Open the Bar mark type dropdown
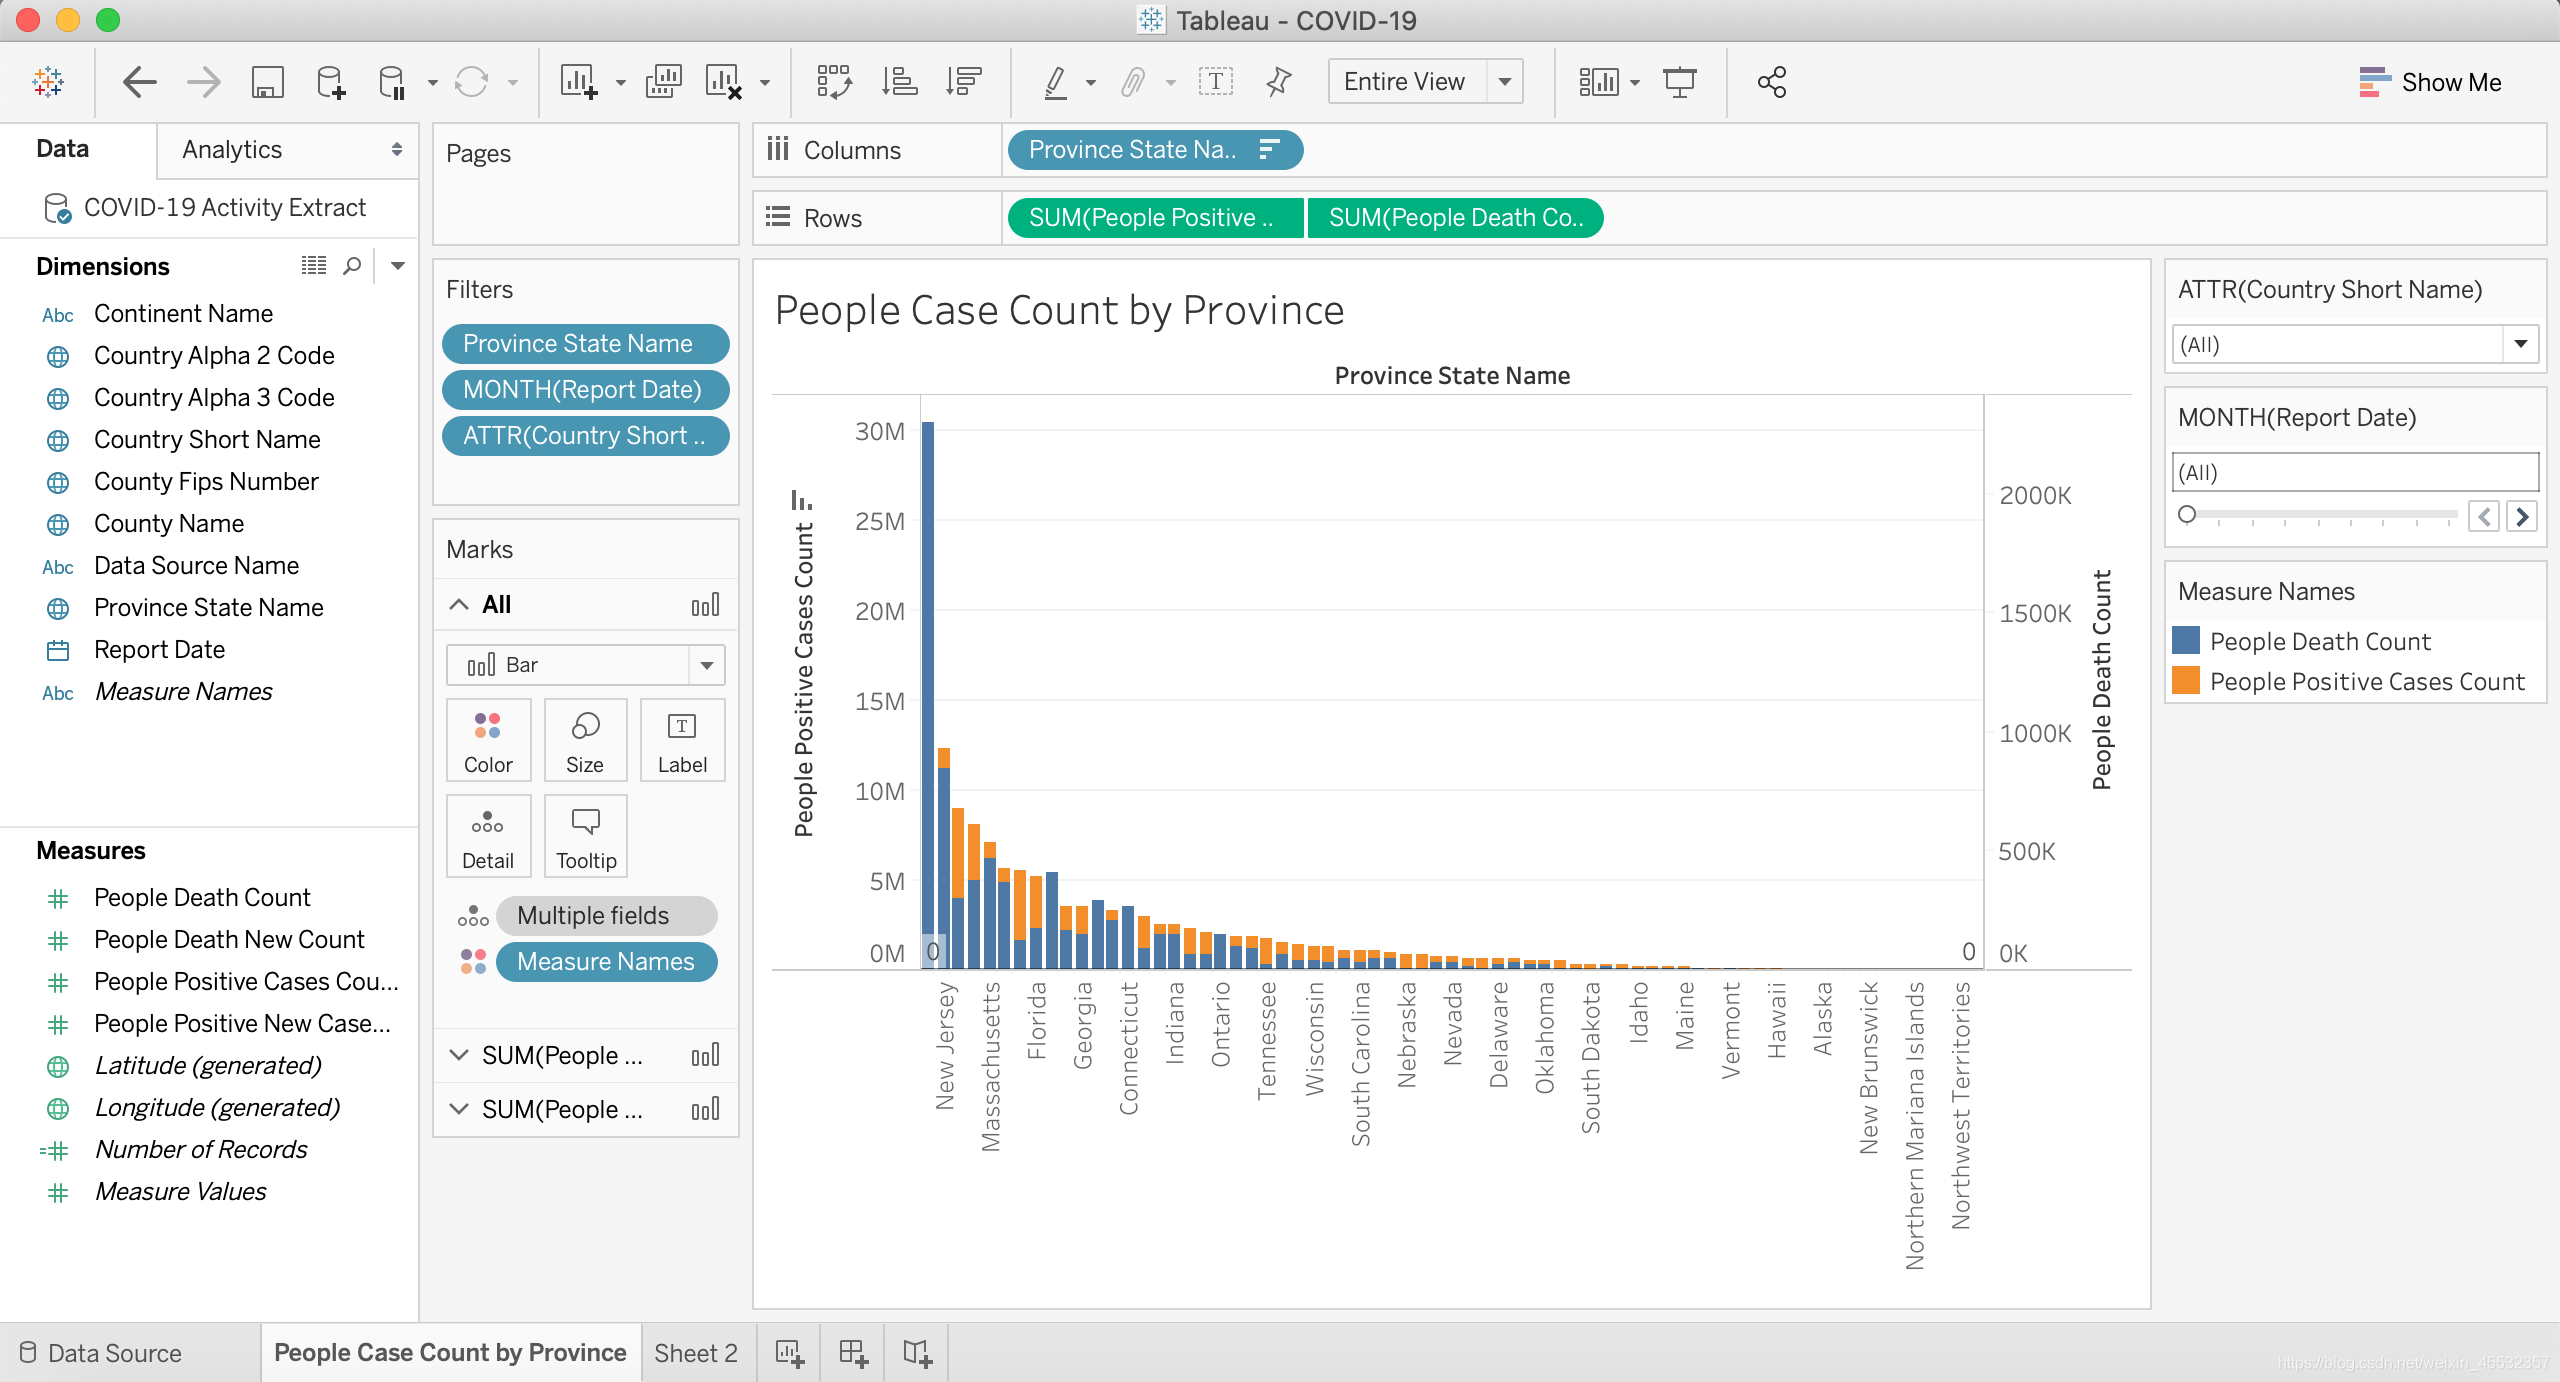Image resolution: width=2560 pixels, height=1382 pixels. point(585,665)
